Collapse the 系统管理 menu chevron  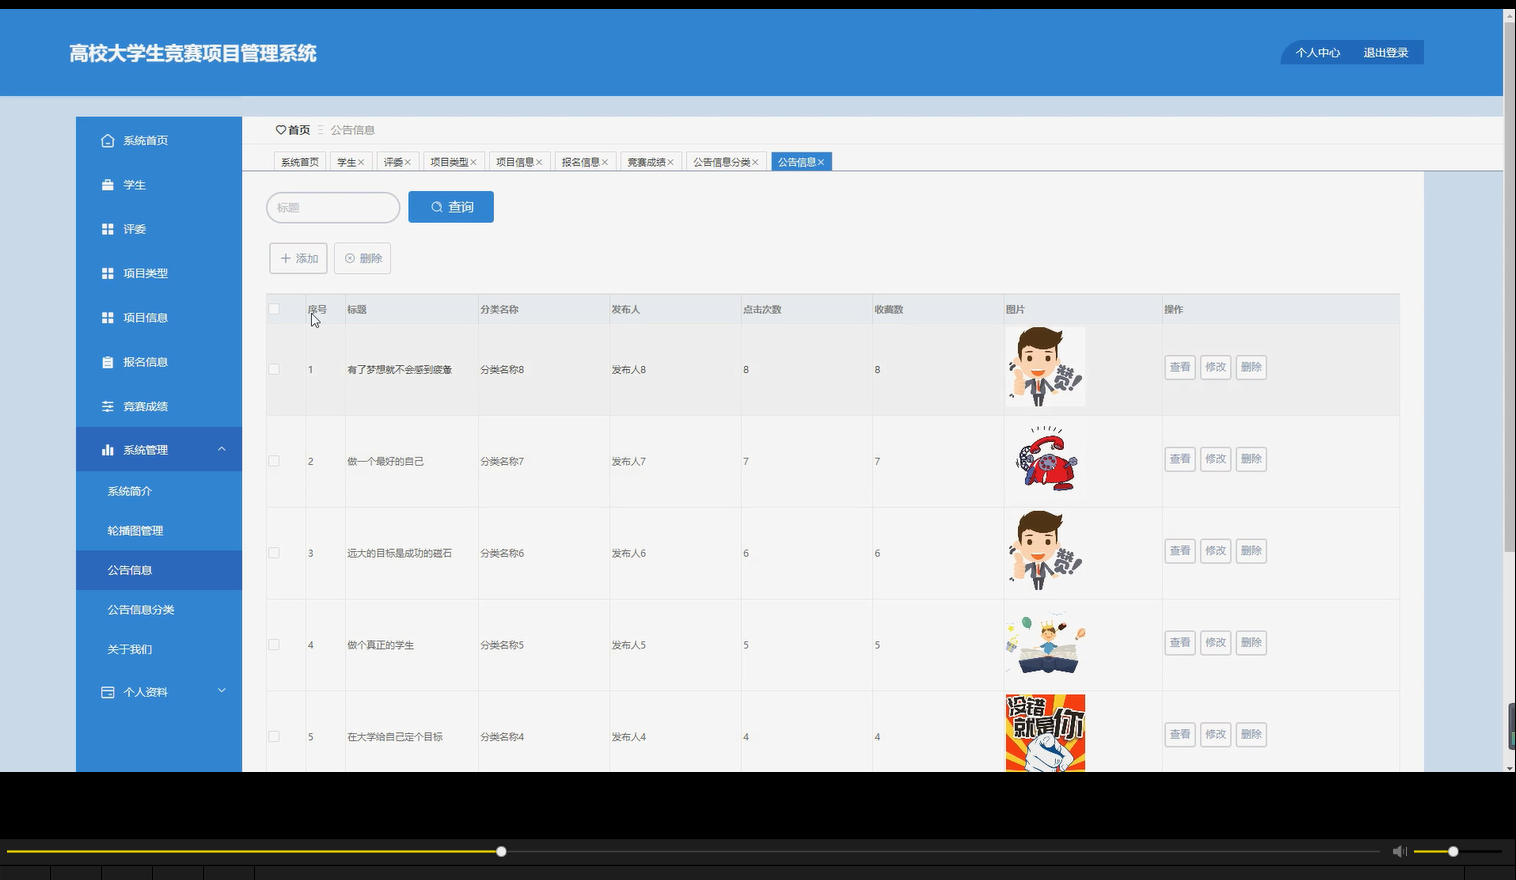pos(222,449)
